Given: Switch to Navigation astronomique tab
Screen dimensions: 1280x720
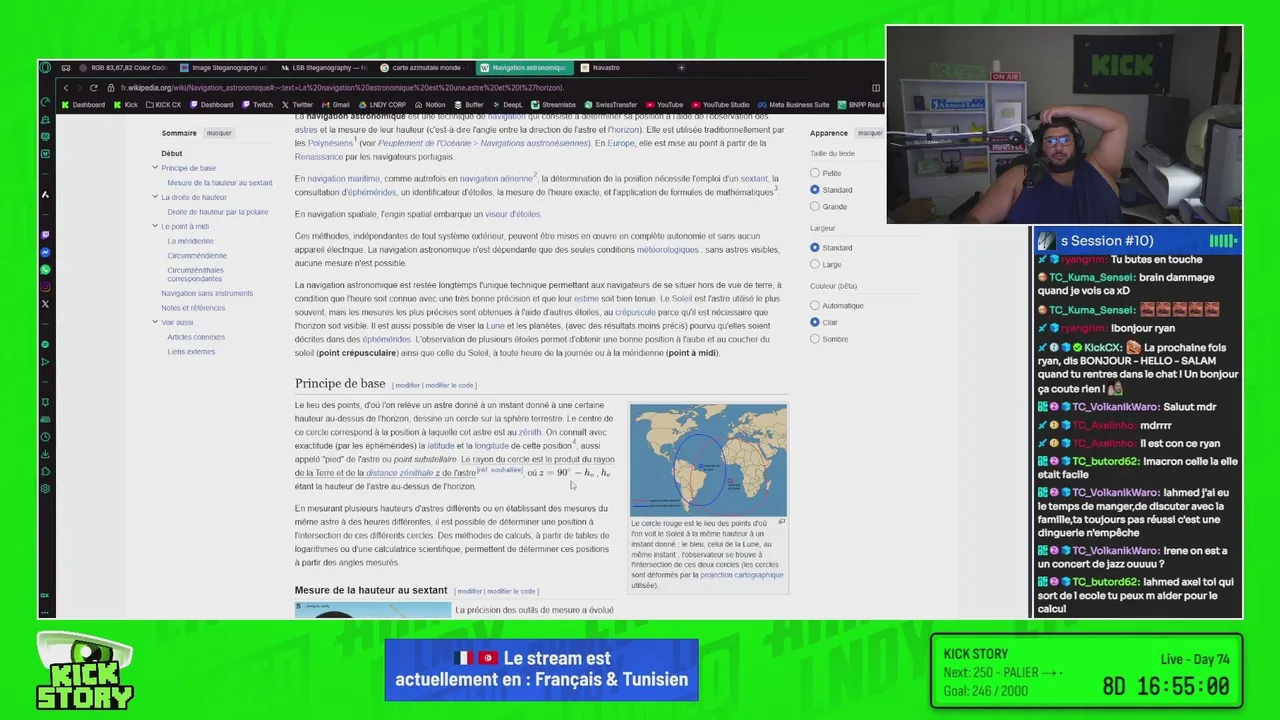Looking at the screenshot, I should (523, 68).
